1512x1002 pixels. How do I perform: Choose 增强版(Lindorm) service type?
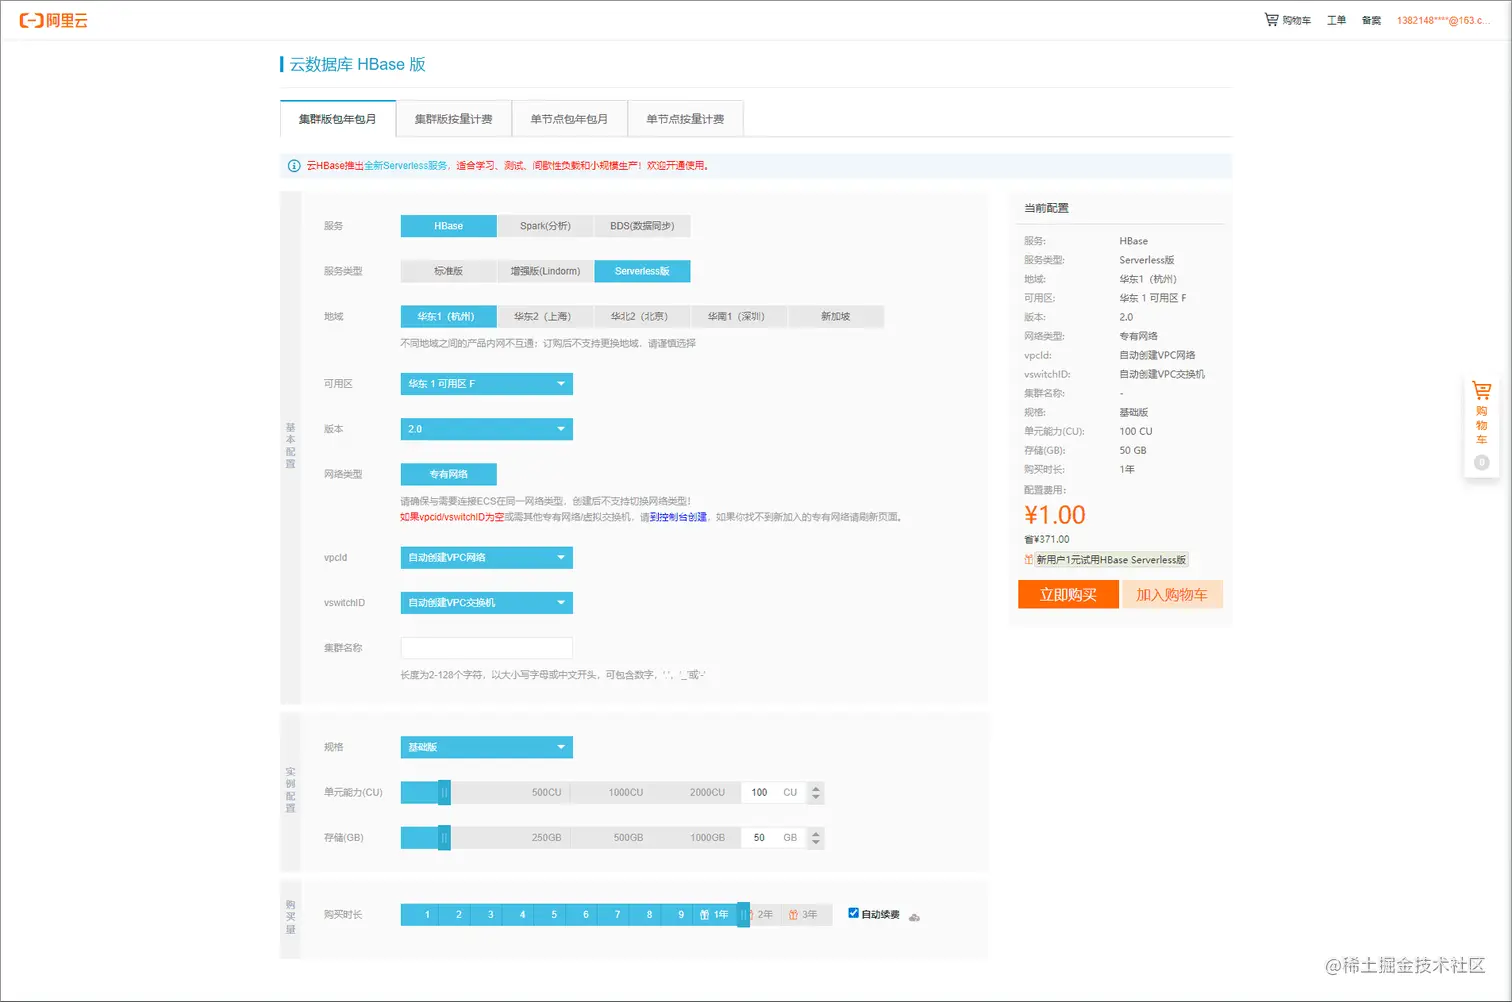545,271
